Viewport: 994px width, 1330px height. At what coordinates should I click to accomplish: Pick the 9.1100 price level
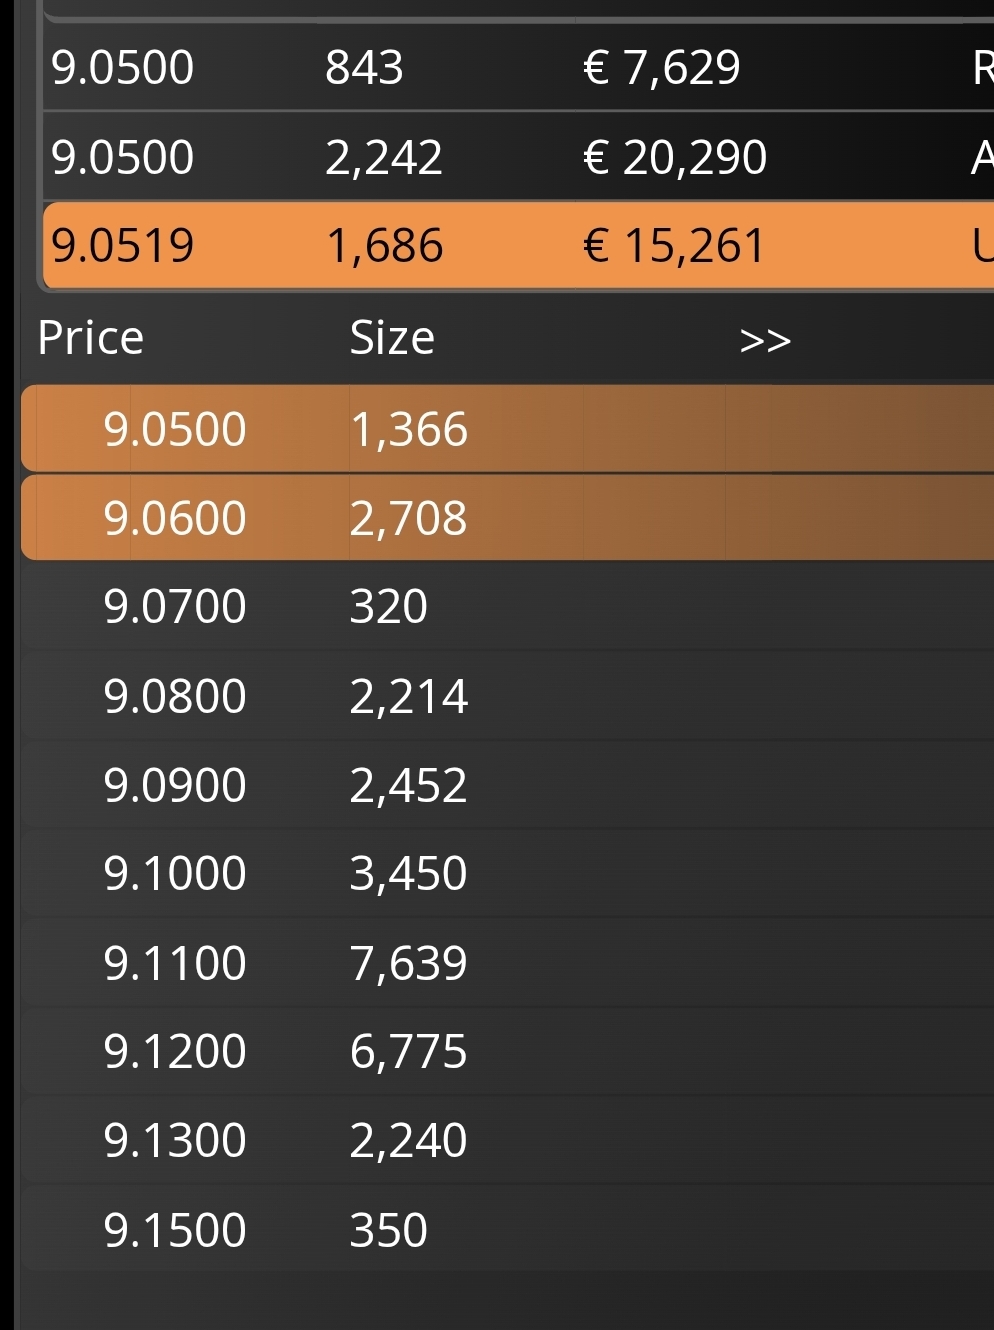[175, 963]
